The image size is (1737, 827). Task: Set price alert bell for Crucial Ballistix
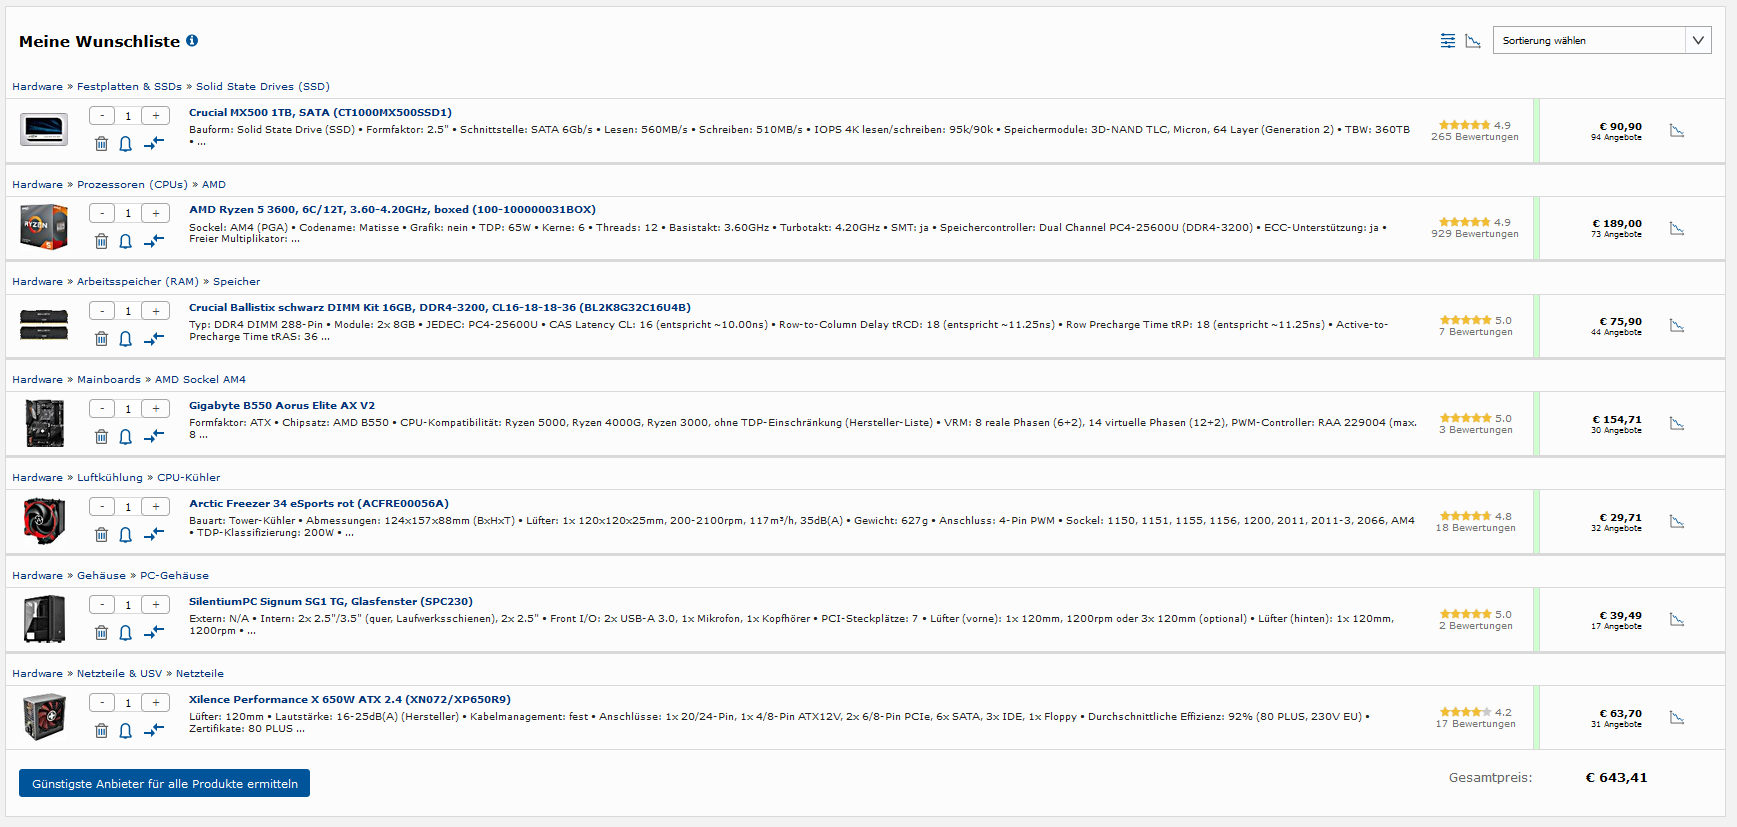click(x=126, y=339)
